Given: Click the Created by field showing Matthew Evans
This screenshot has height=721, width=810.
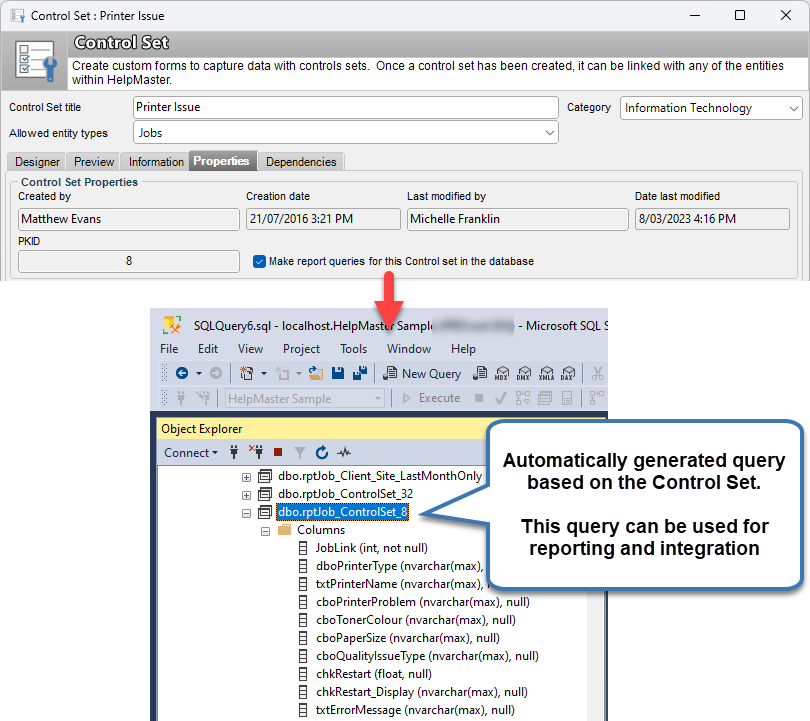Looking at the screenshot, I should (x=129, y=219).
